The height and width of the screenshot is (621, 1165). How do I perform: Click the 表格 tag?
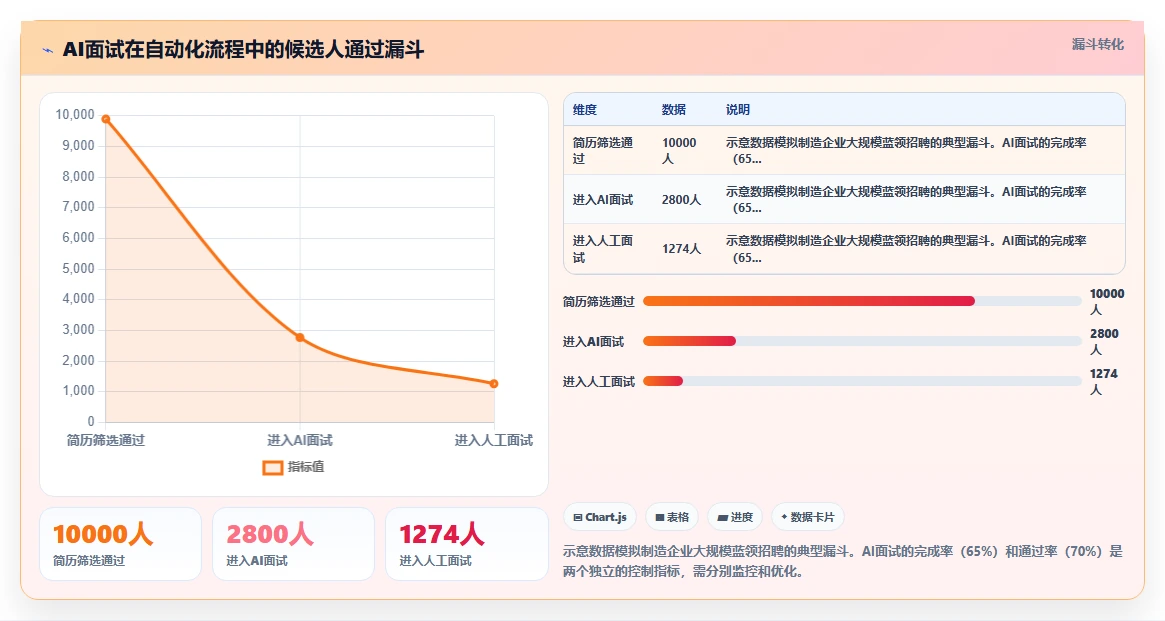[x=672, y=517]
